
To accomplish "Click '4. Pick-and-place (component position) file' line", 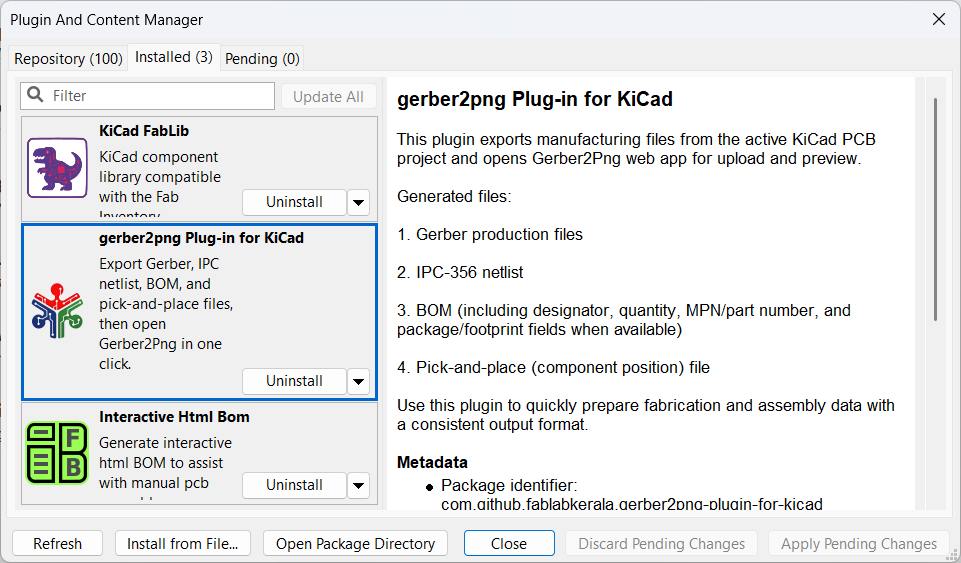I will tap(553, 368).
